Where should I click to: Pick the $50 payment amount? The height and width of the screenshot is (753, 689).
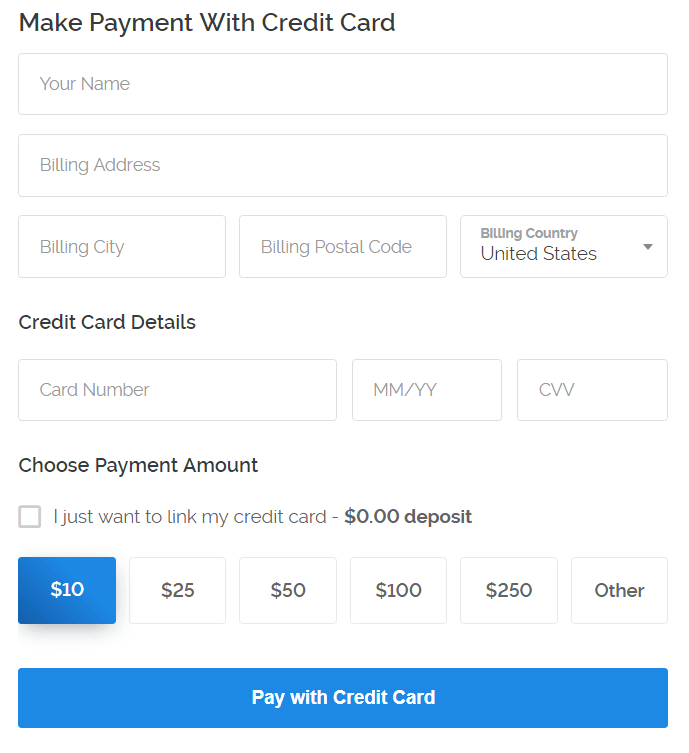coord(288,590)
